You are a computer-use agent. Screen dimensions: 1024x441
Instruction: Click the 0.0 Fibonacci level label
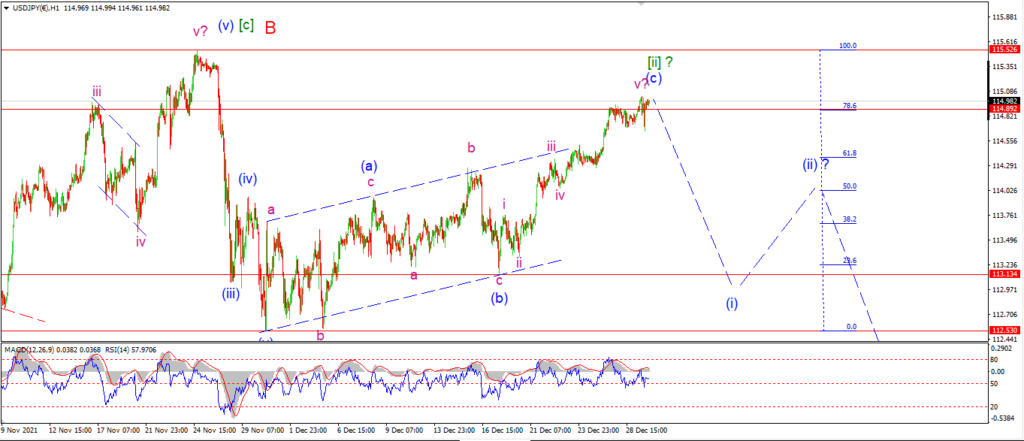point(852,327)
